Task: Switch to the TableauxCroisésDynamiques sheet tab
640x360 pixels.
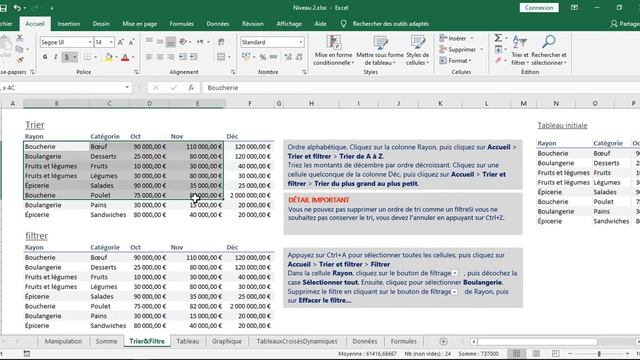Action: 297,341
